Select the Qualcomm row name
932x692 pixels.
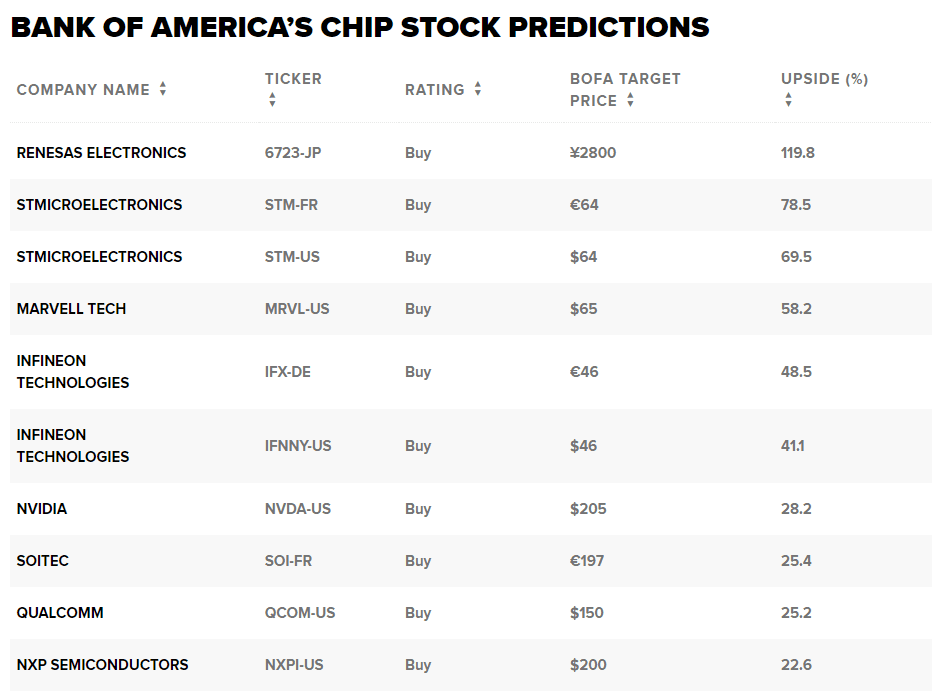coord(60,613)
